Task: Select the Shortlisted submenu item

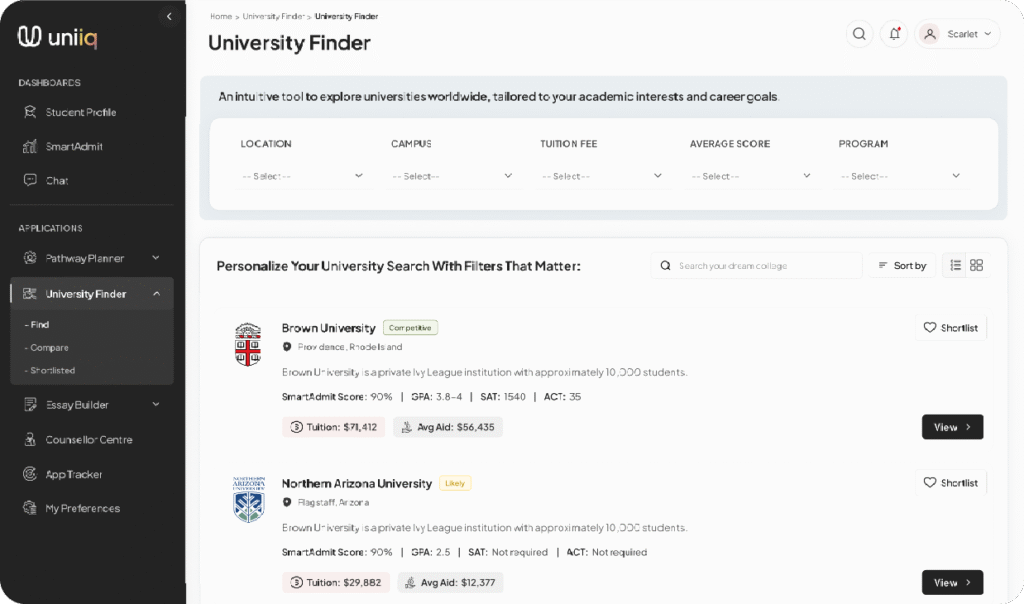Action: point(50,370)
